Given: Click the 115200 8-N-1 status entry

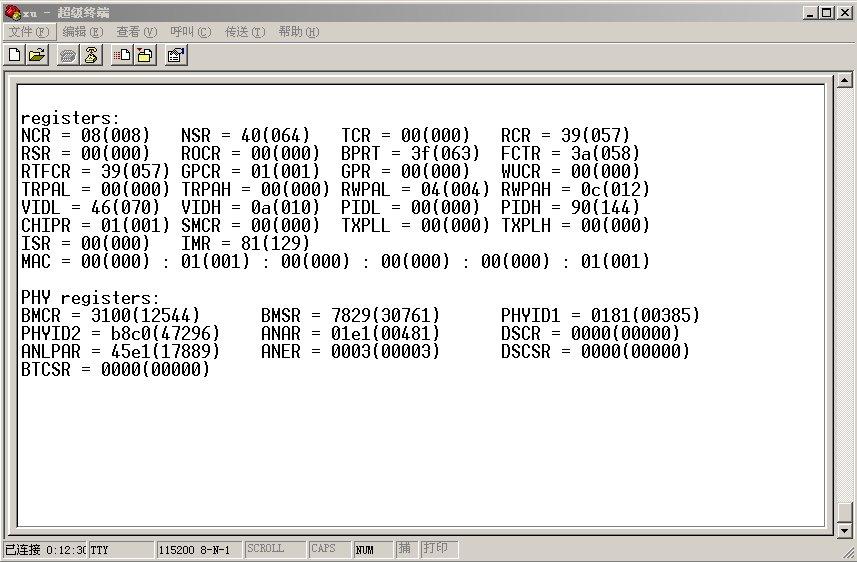Looking at the screenshot, I should 199,549.
